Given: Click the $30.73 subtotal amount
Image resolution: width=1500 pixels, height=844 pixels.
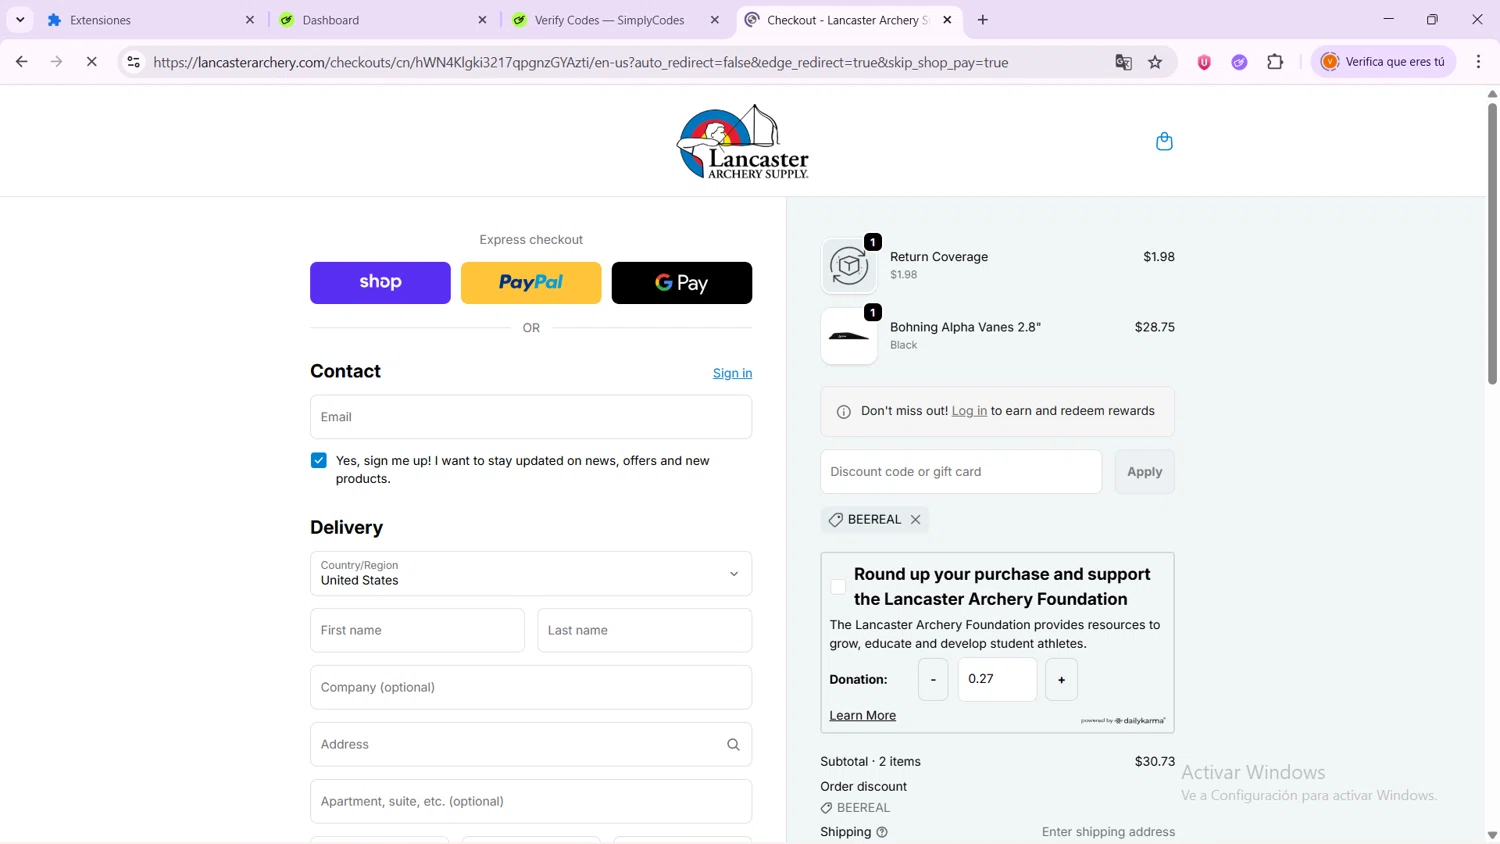Looking at the screenshot, I should pos(1154,762).
